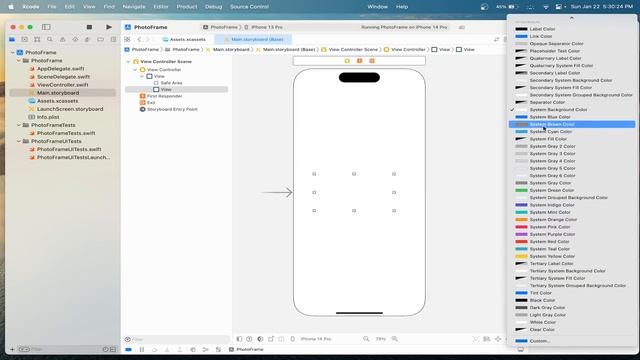Open the Project navigator tab icon

pos(12,40)
